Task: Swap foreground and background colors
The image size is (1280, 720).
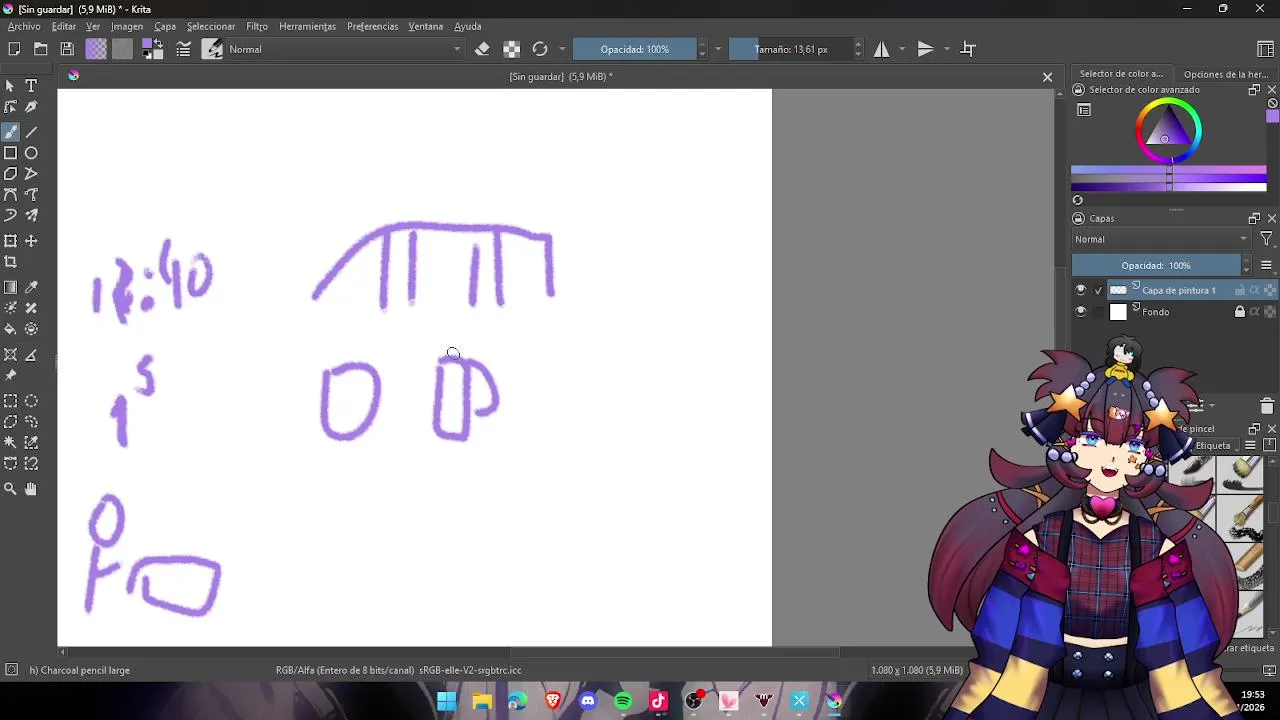Action: [159, 43]
